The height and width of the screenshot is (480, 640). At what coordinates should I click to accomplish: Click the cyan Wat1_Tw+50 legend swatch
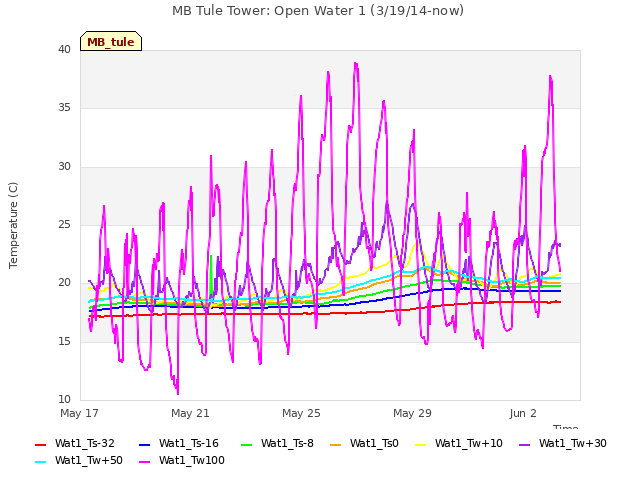click(x=40, y=462)
